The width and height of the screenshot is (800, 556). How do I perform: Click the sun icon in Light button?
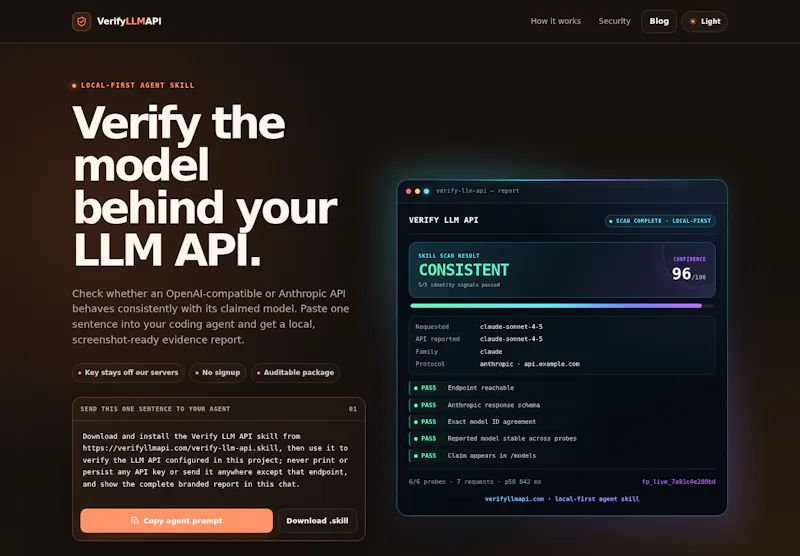click(x=692, y=21)
